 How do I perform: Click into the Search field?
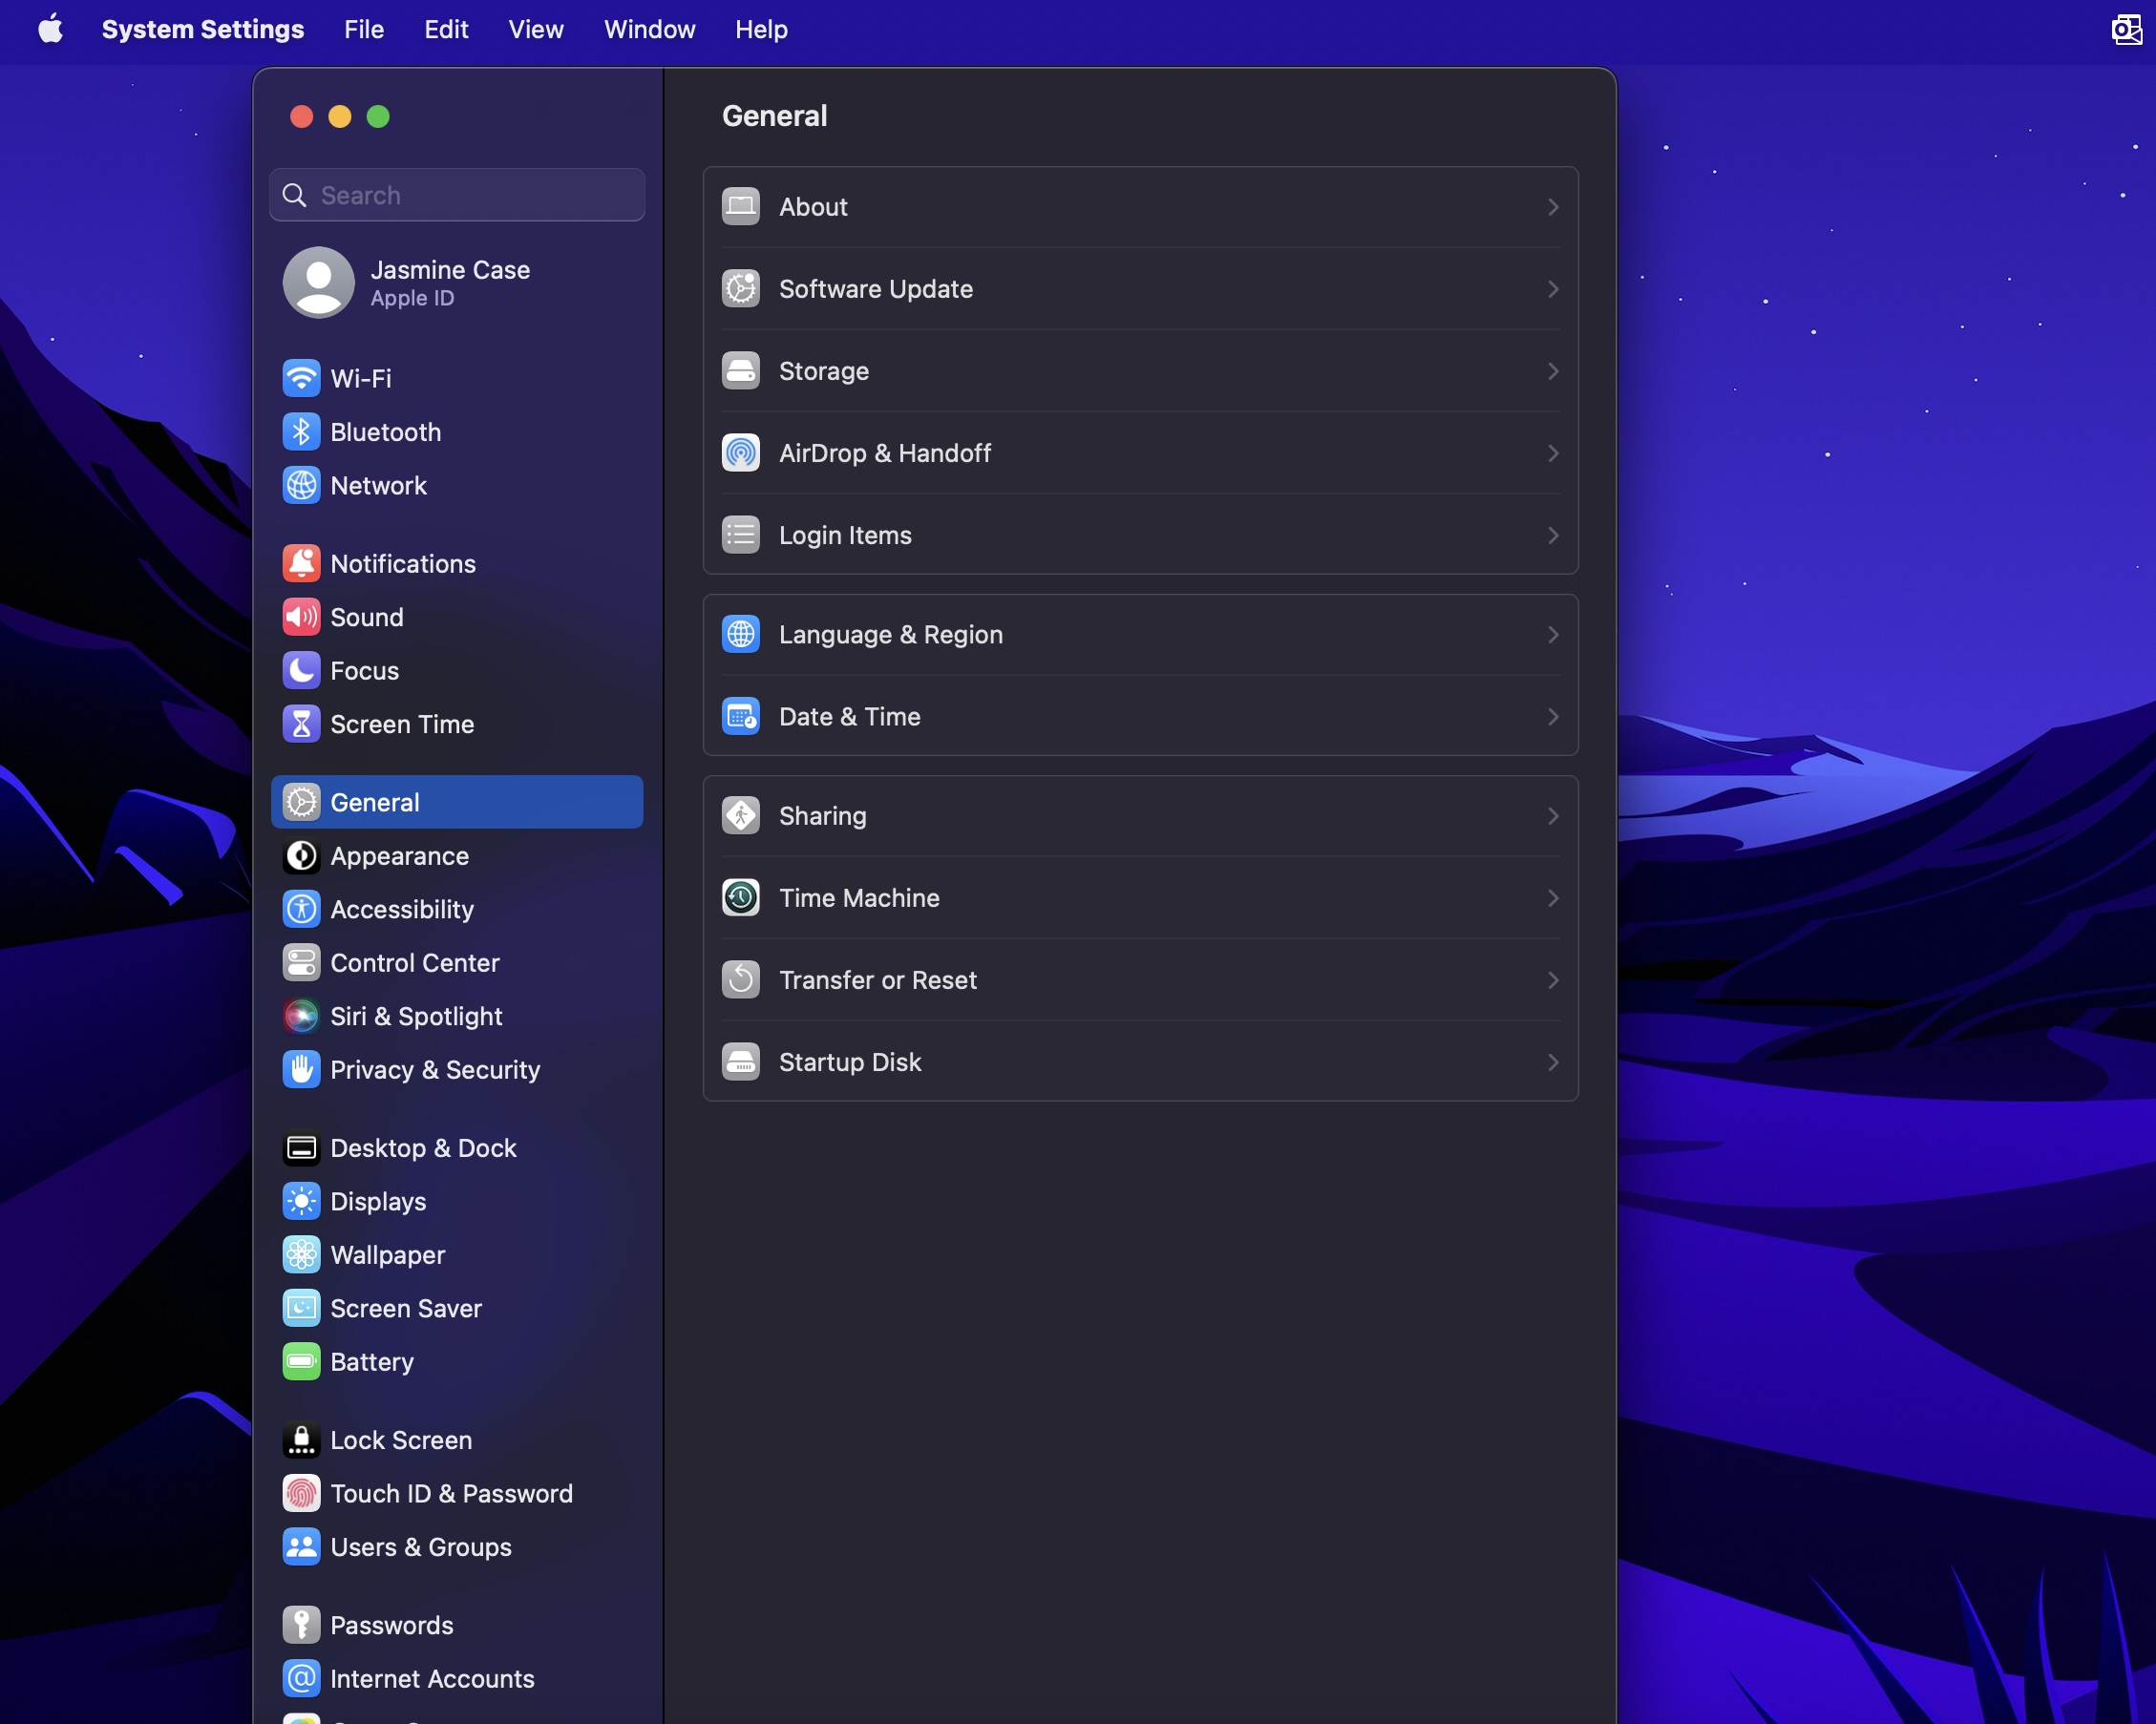(x=457, y=195)
